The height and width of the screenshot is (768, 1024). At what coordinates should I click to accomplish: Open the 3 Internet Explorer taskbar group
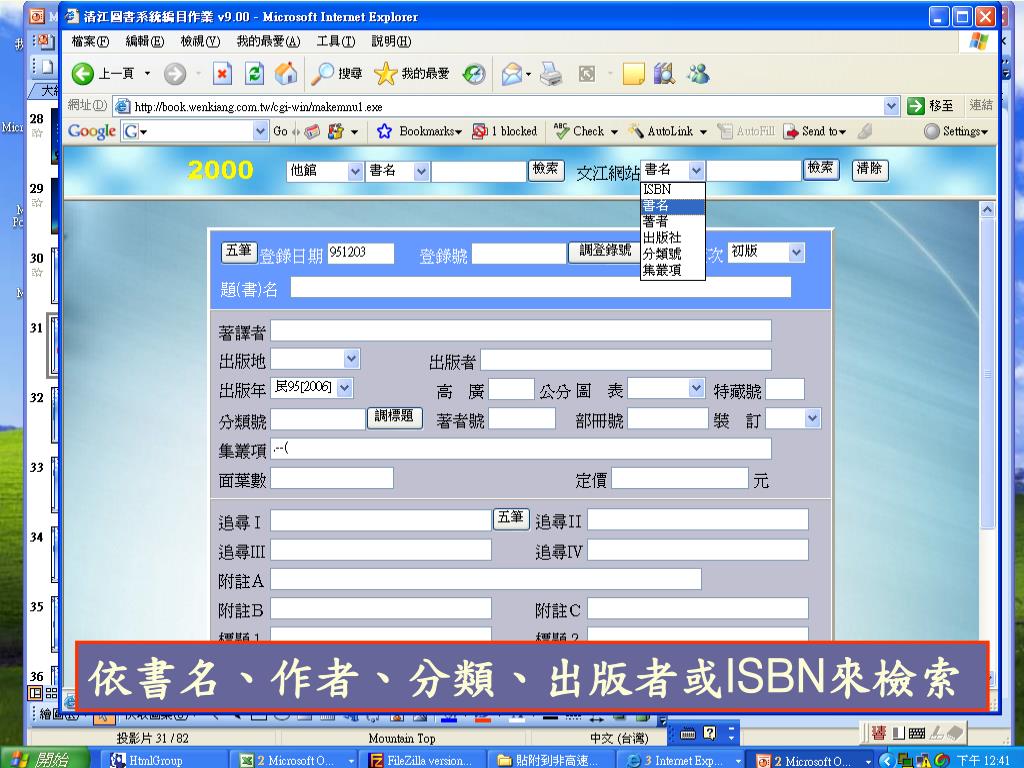pos(682,760)
